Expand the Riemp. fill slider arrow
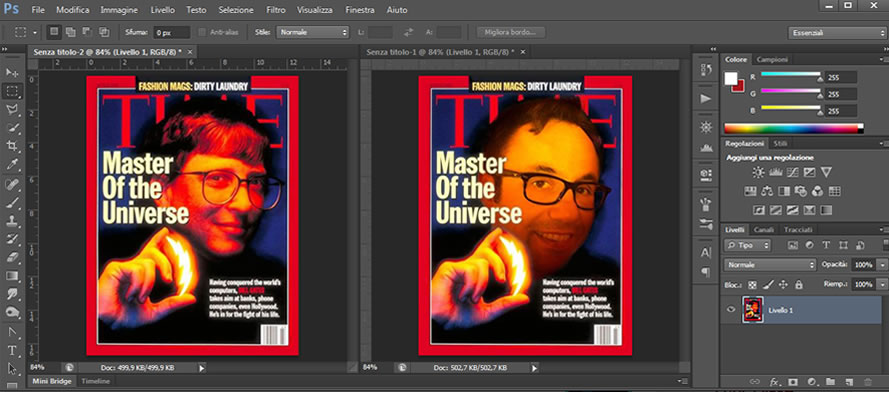Screen dimensions: 889x393 click(882, 284)
